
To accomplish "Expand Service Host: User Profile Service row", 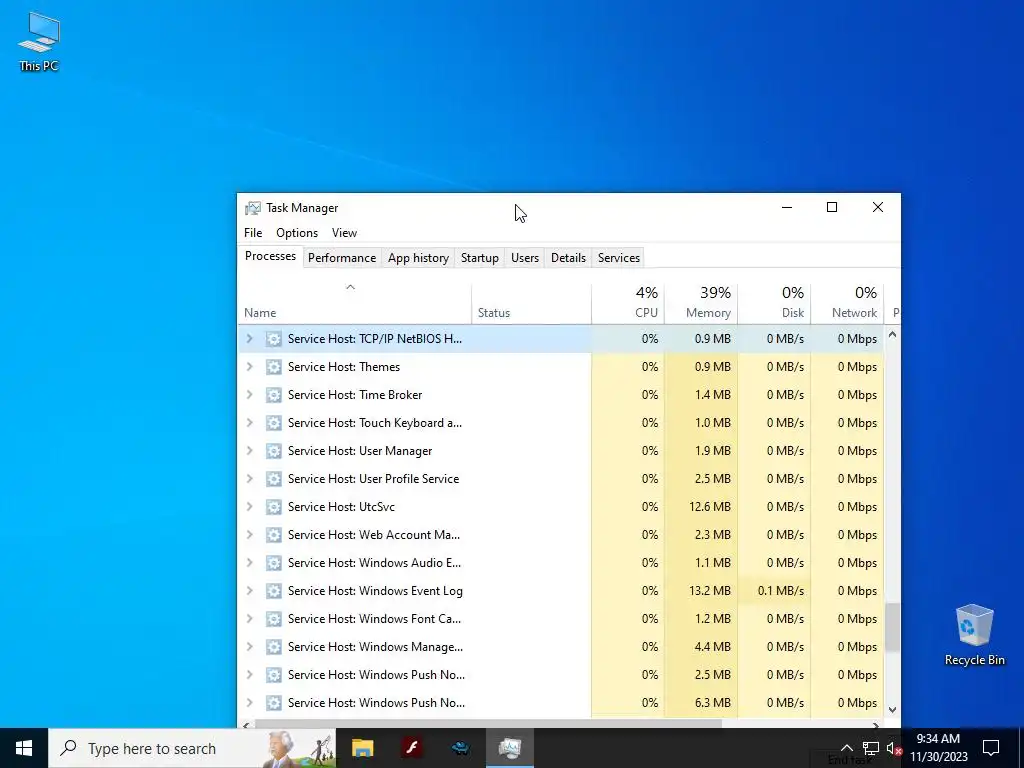I will (249, 479).
